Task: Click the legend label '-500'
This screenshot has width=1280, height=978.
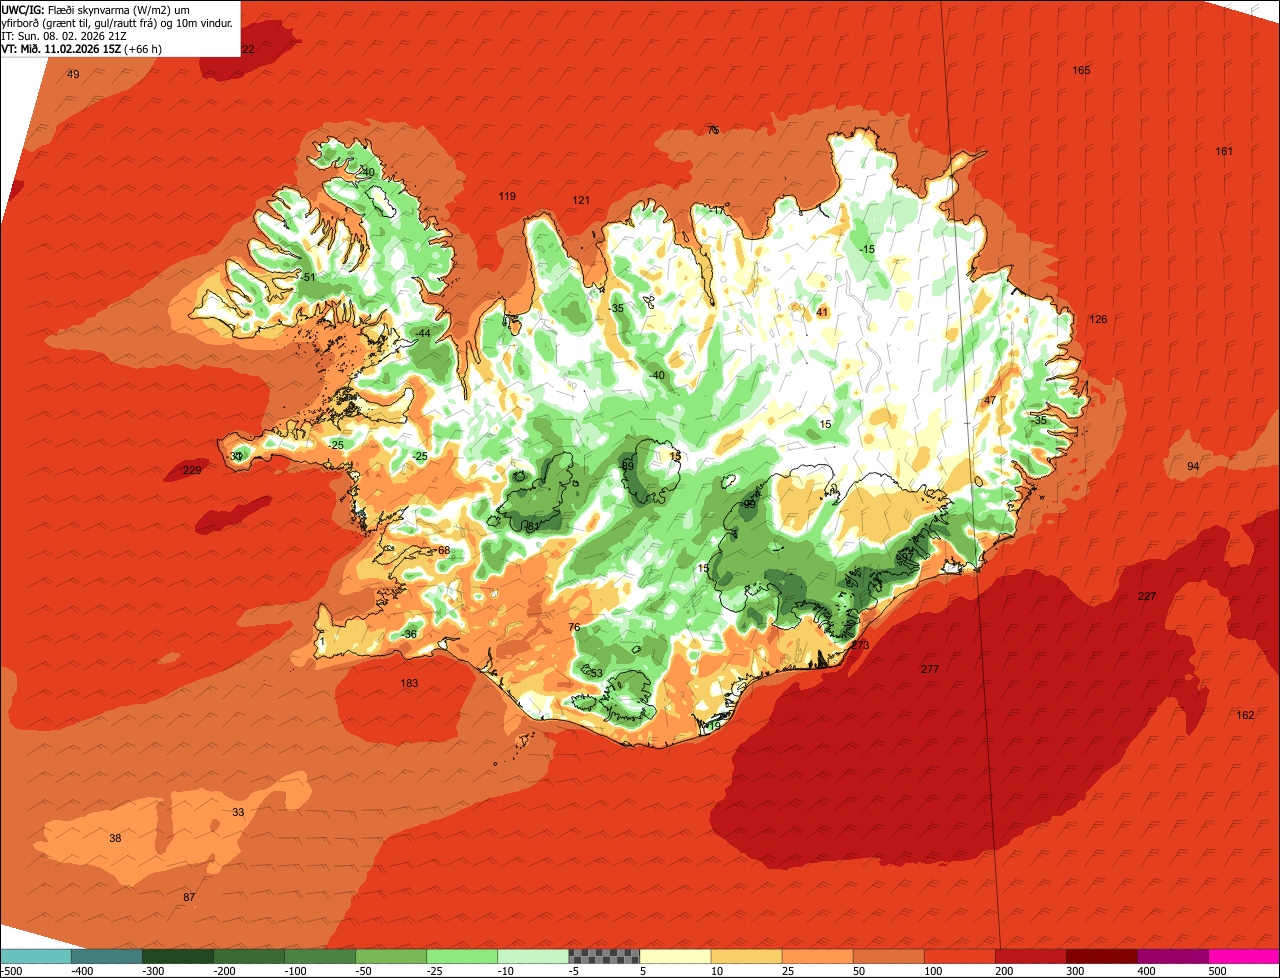Action: [x=12, y=971]
